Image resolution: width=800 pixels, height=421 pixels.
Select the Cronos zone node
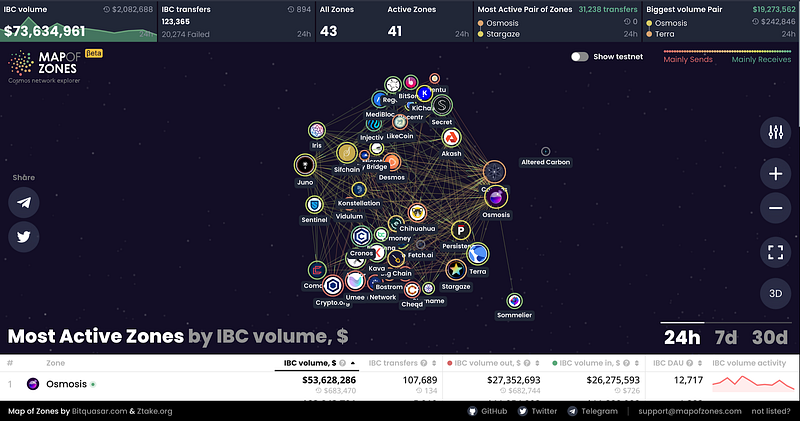click(361, 236)
